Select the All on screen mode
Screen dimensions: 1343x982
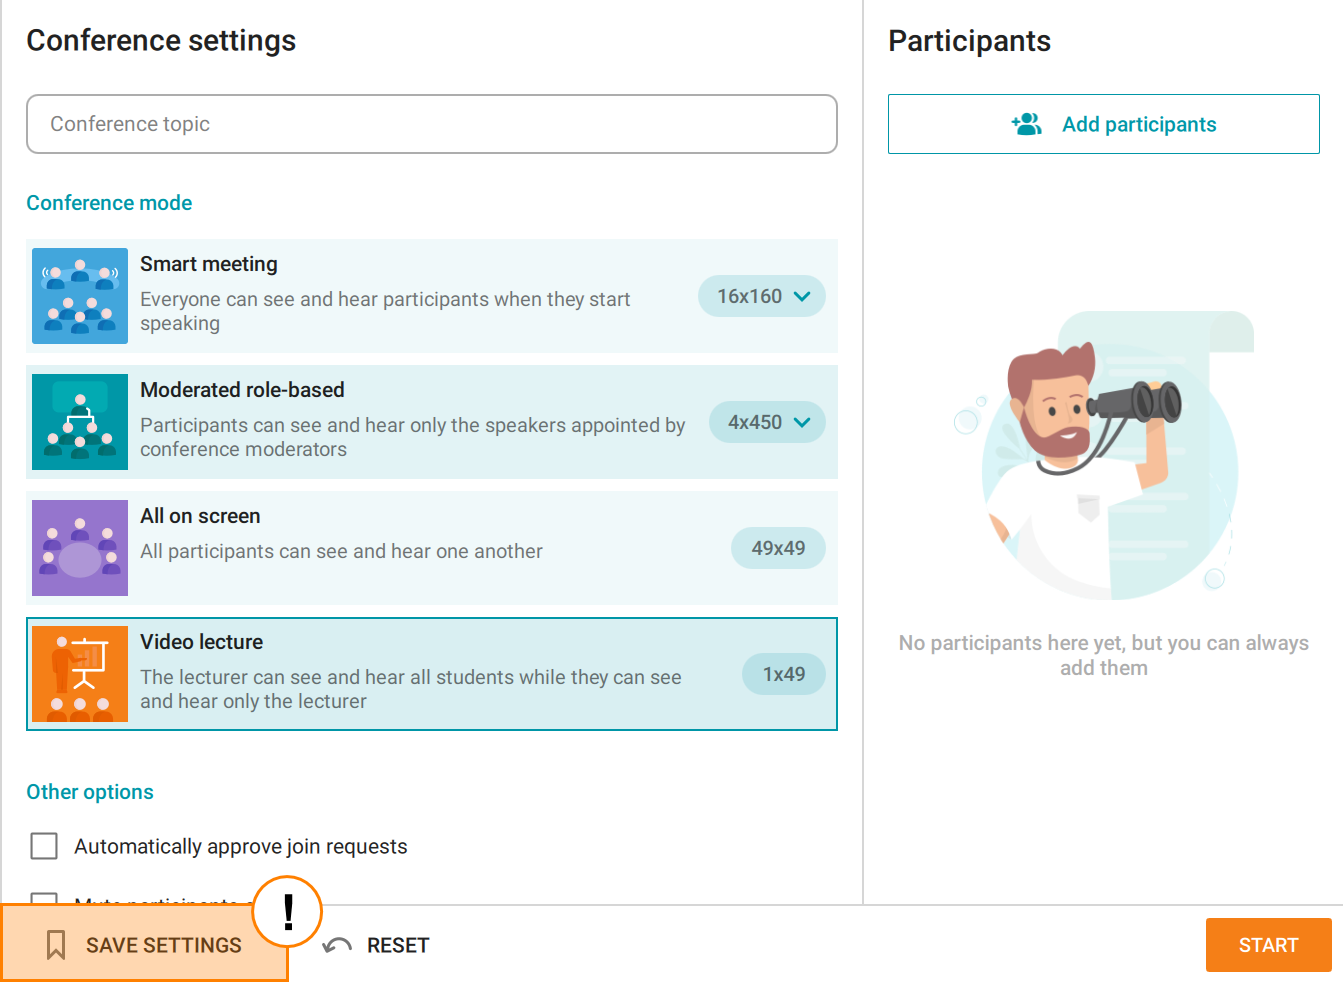pyautogui.click(x=432, y=548)
